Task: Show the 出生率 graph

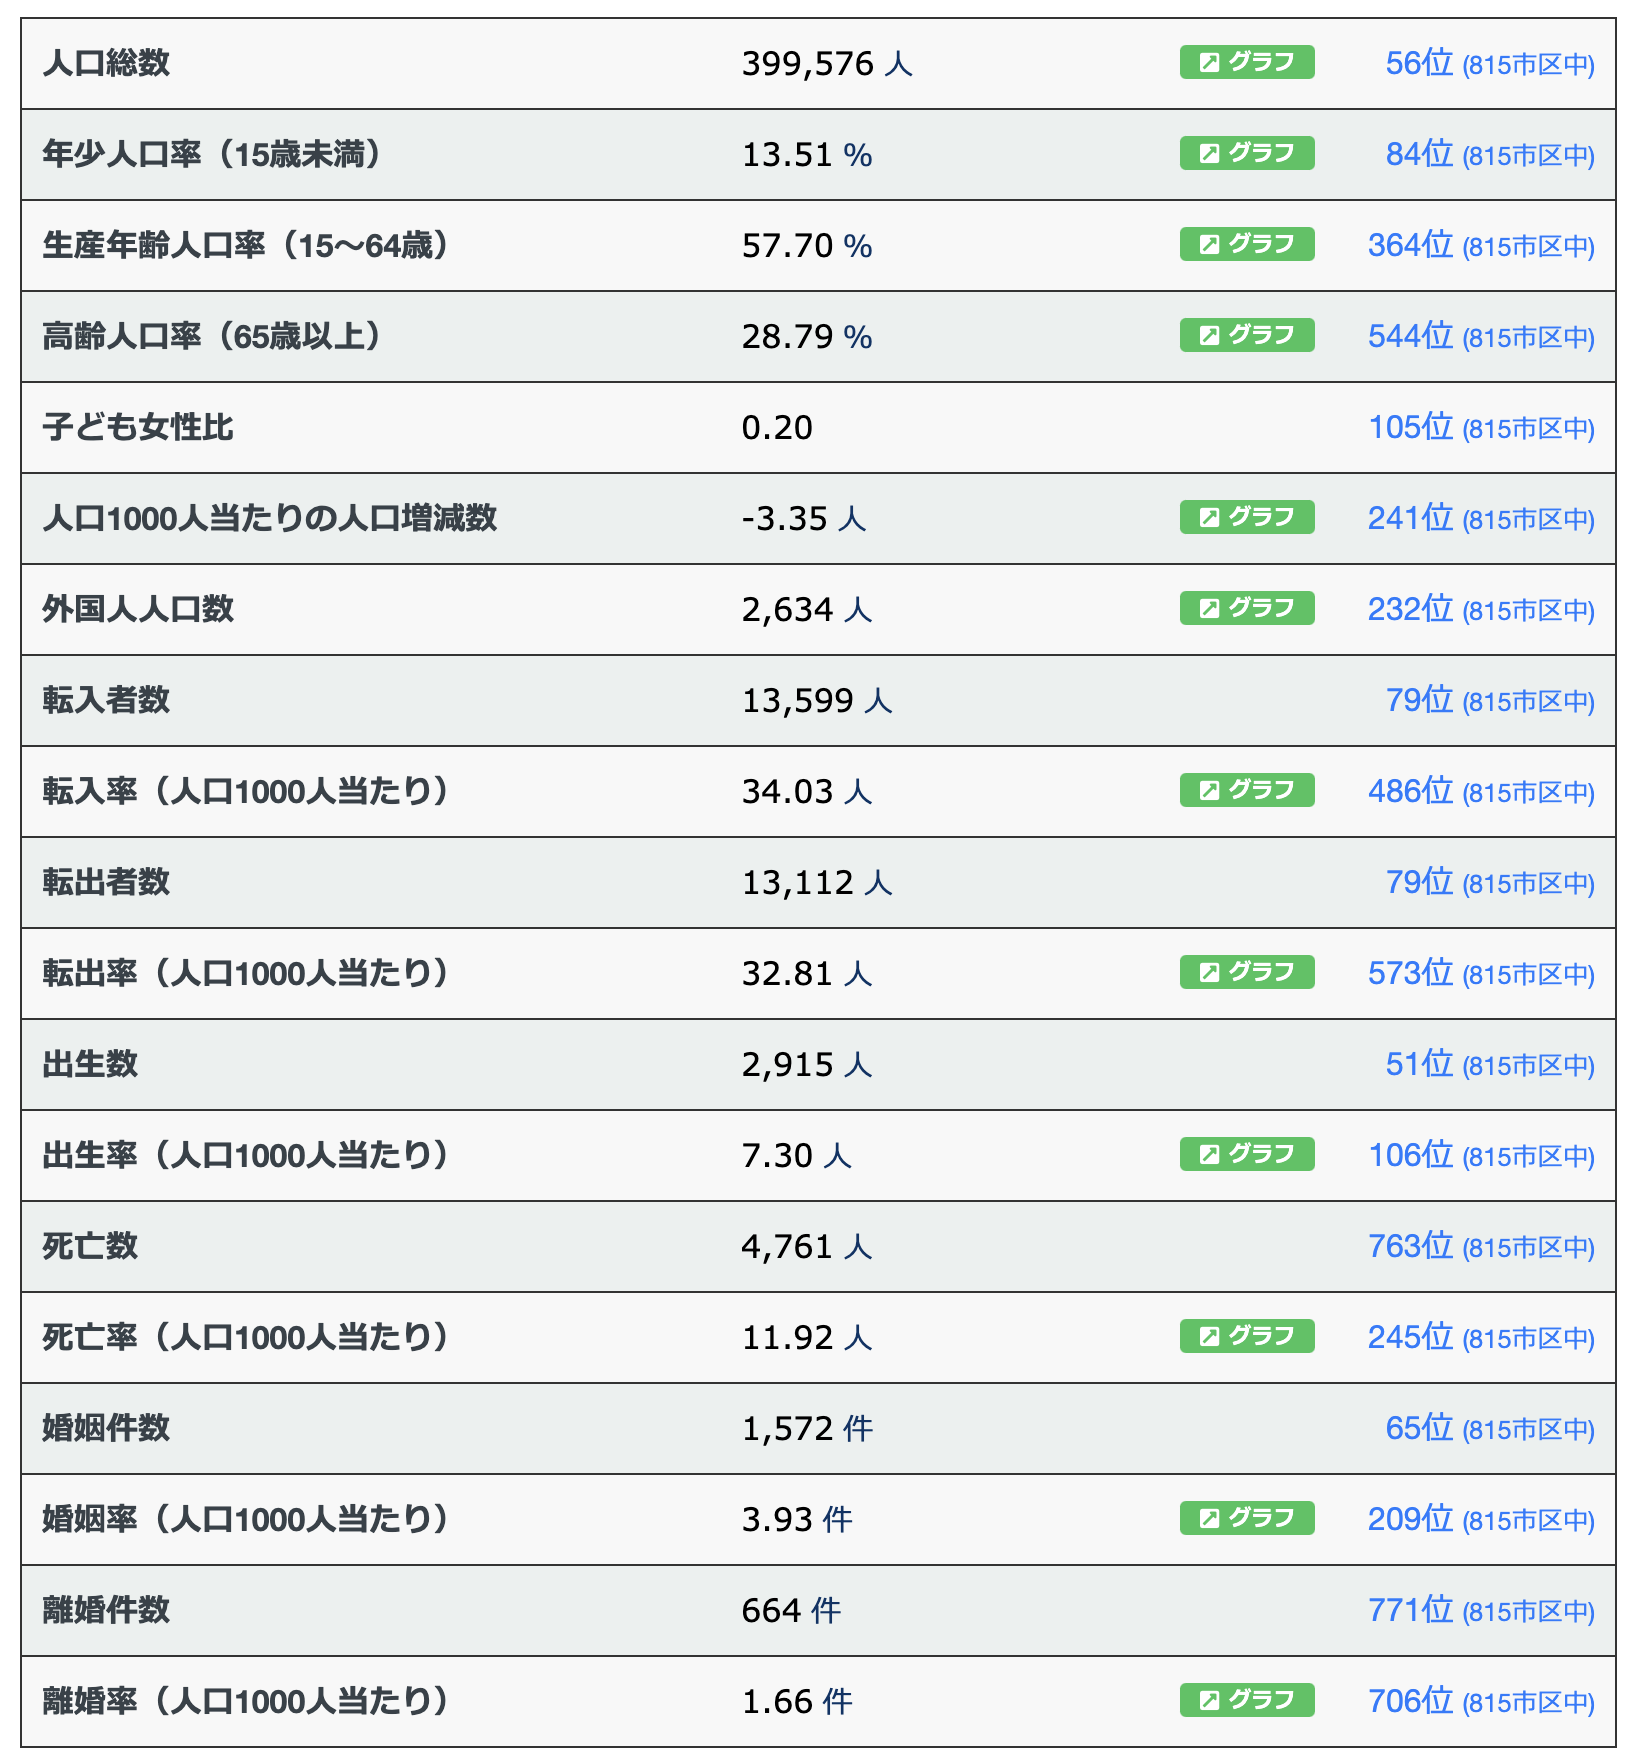Action: coord(1246,1155)
